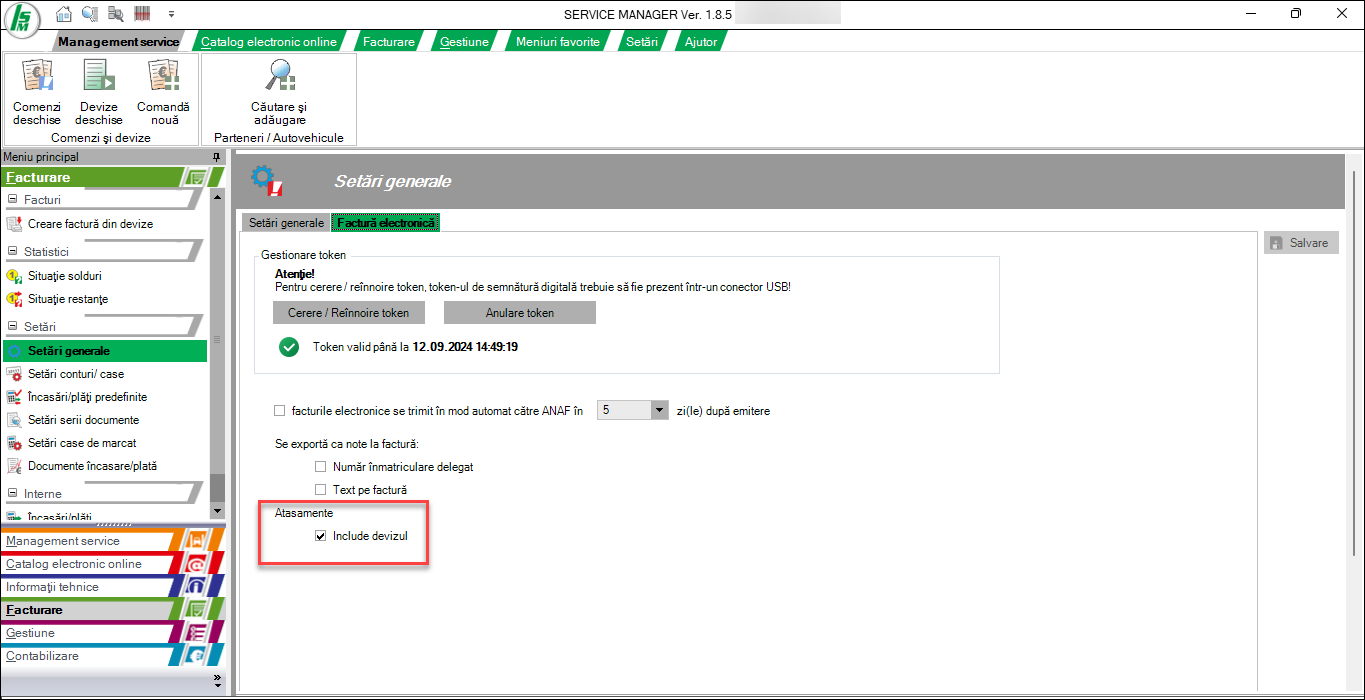Open the Gestiune ribbon tab
This screenshot has height=700, width=1365.
tap(464, 42)
